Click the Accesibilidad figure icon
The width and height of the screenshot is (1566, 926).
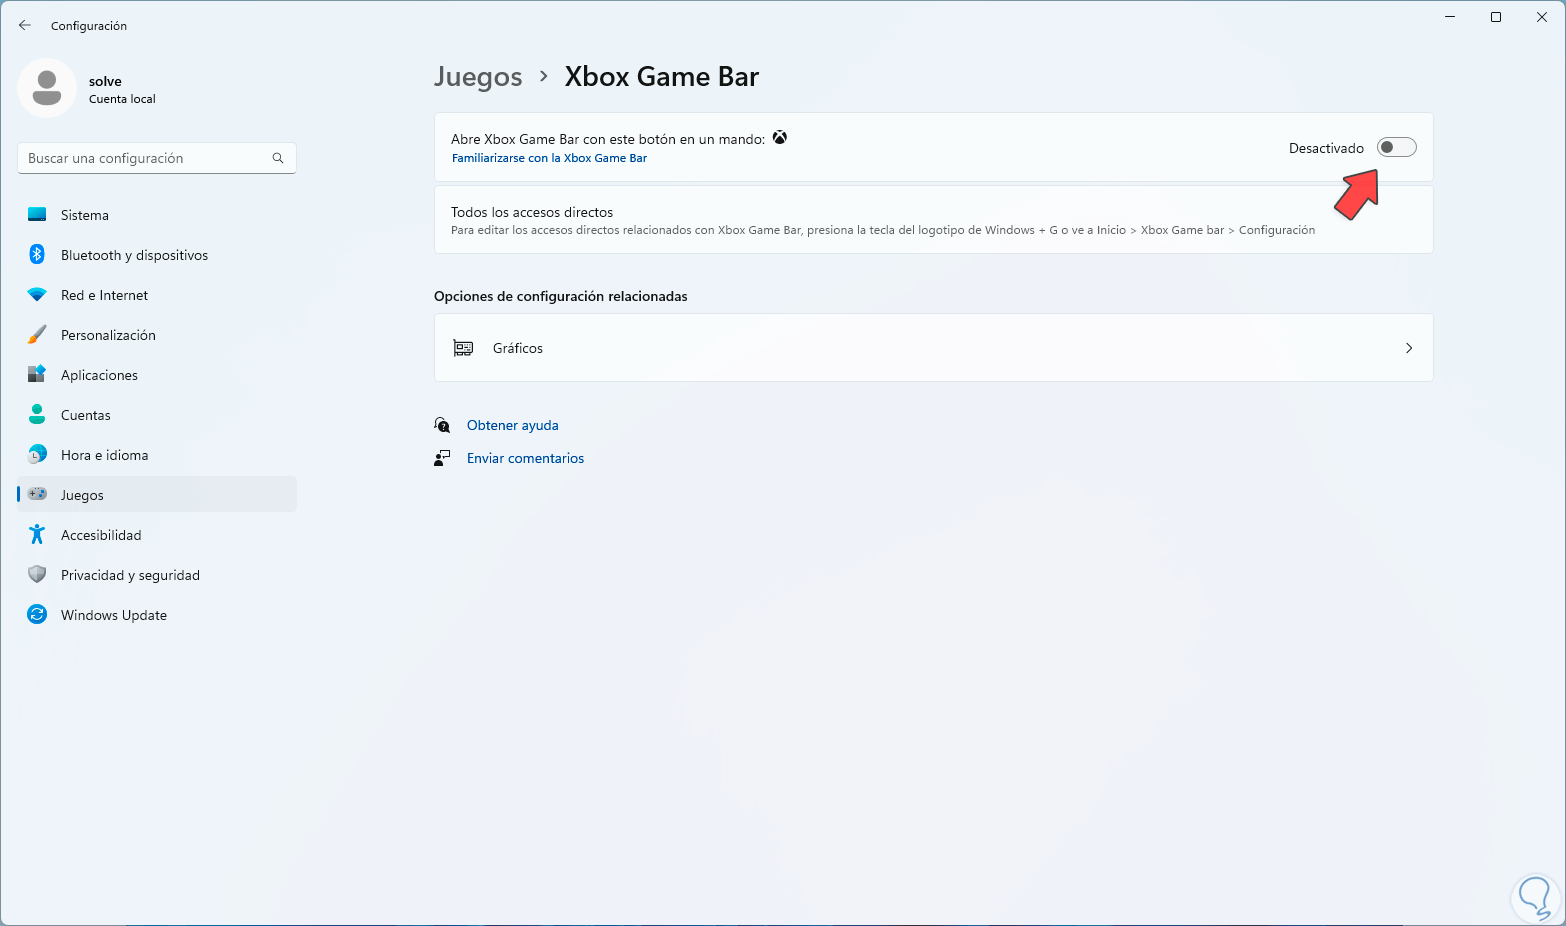[37, 535]
